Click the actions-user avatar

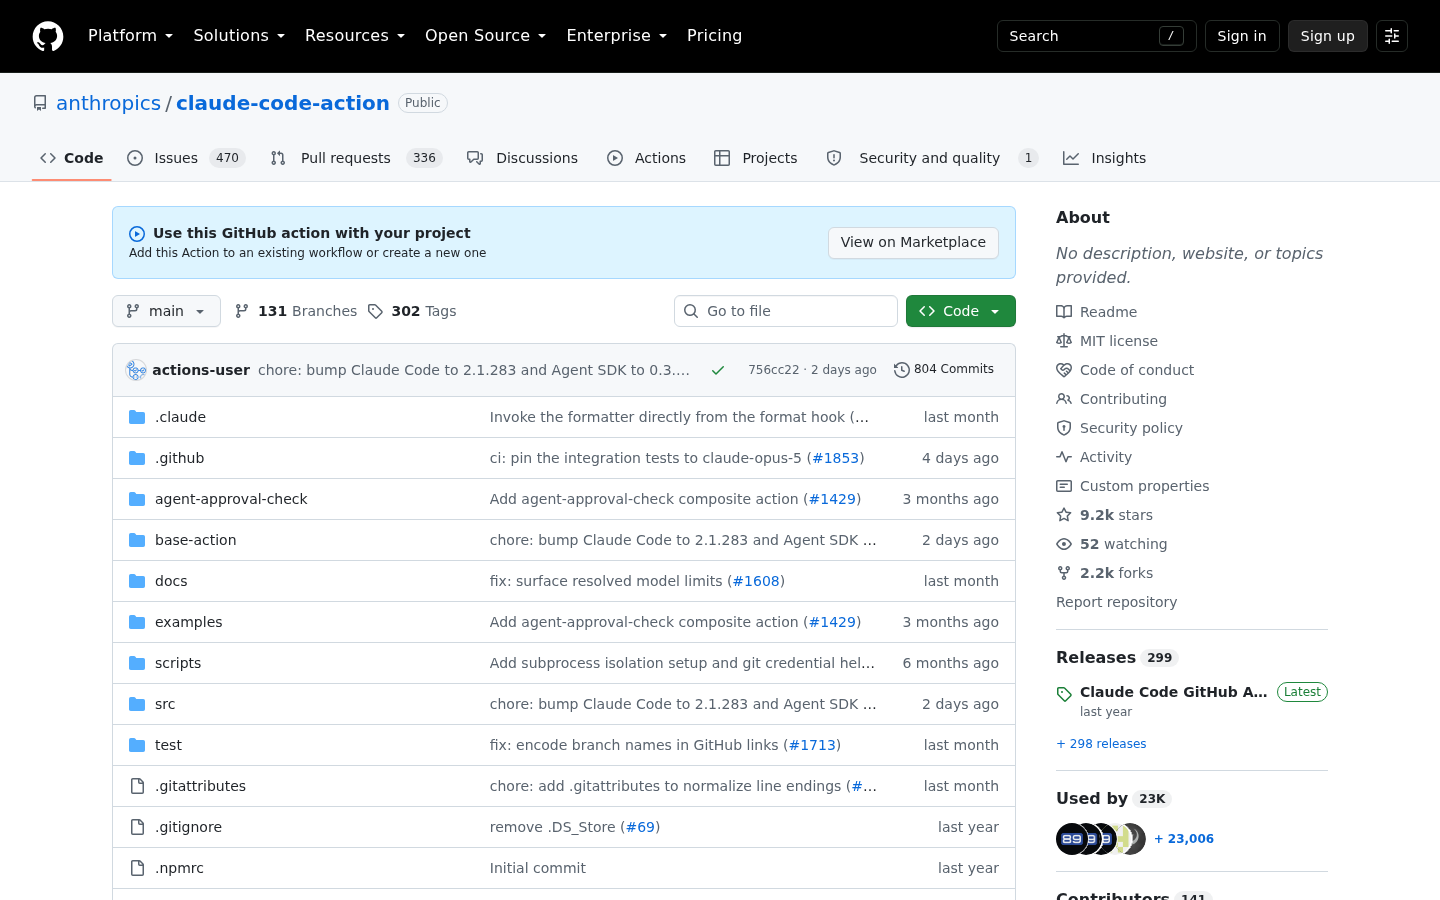136,370
